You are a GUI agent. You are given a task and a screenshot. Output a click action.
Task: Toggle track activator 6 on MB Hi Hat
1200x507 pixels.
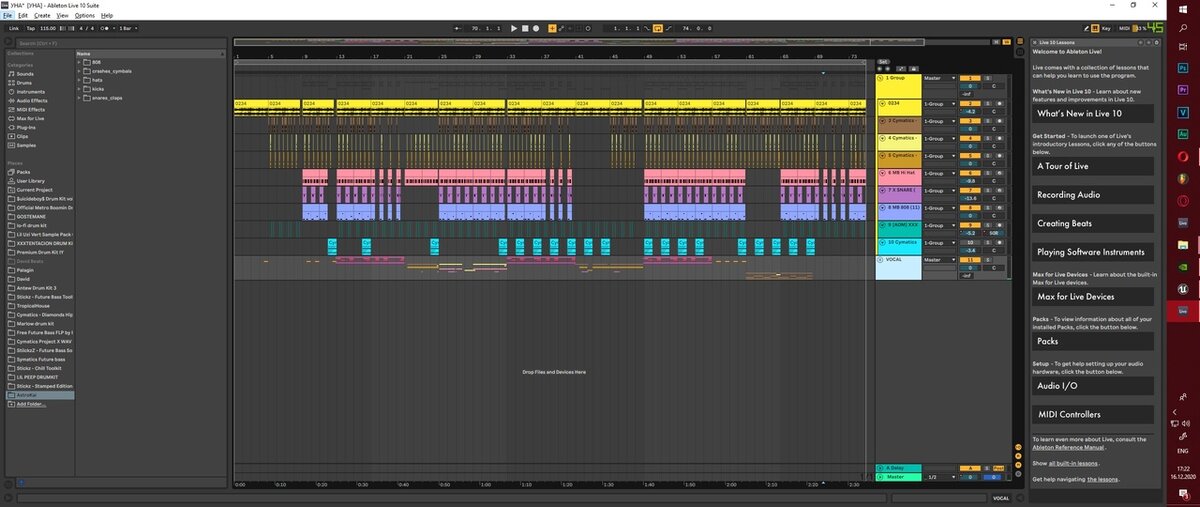pyautogui.click(x=970, y=173)
